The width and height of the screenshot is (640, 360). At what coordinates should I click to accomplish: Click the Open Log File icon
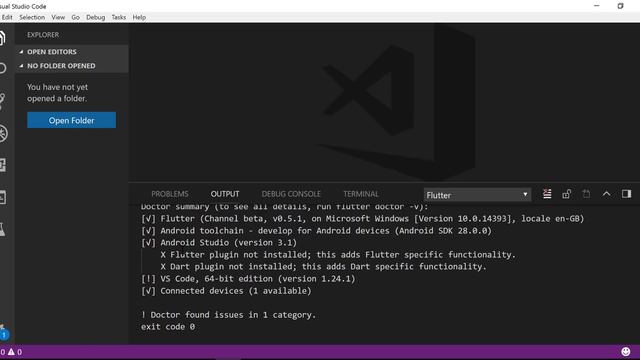click(x=586, y=194)
